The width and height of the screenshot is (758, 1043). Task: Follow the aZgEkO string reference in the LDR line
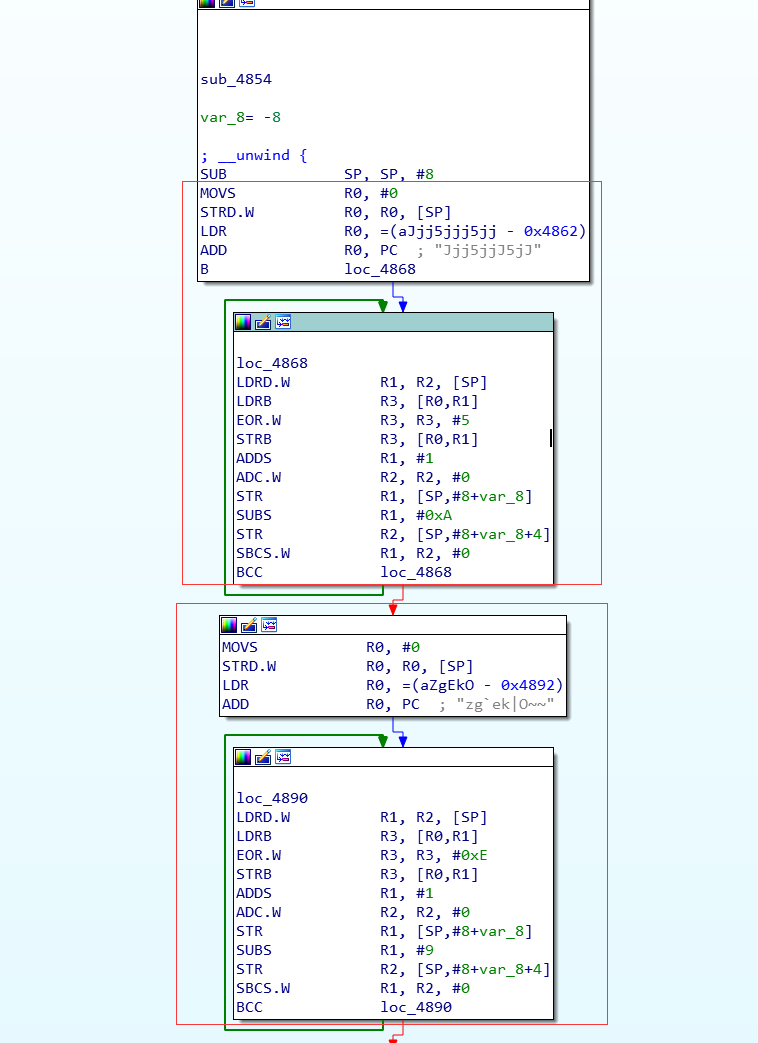click(447, 685)
